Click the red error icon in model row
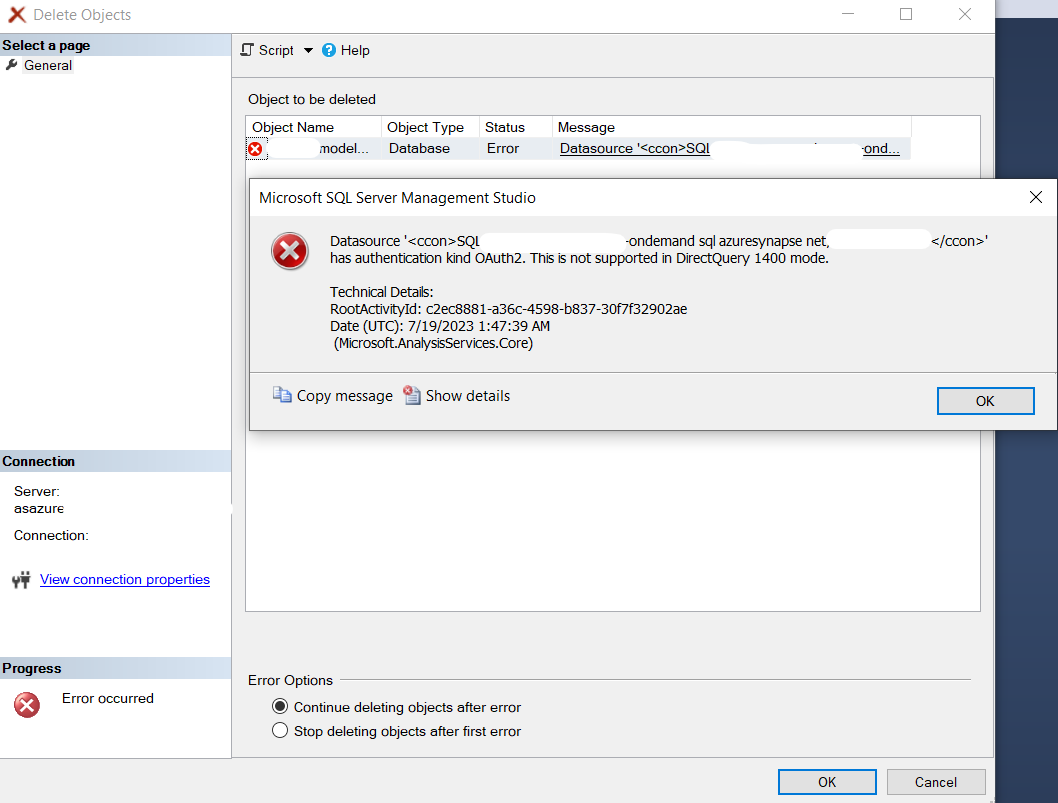 [255, 148]
